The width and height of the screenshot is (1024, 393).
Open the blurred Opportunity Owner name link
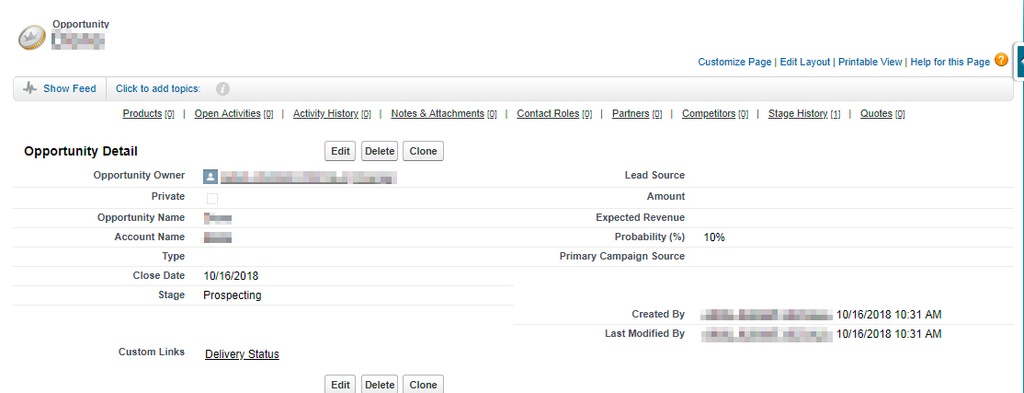308,177
